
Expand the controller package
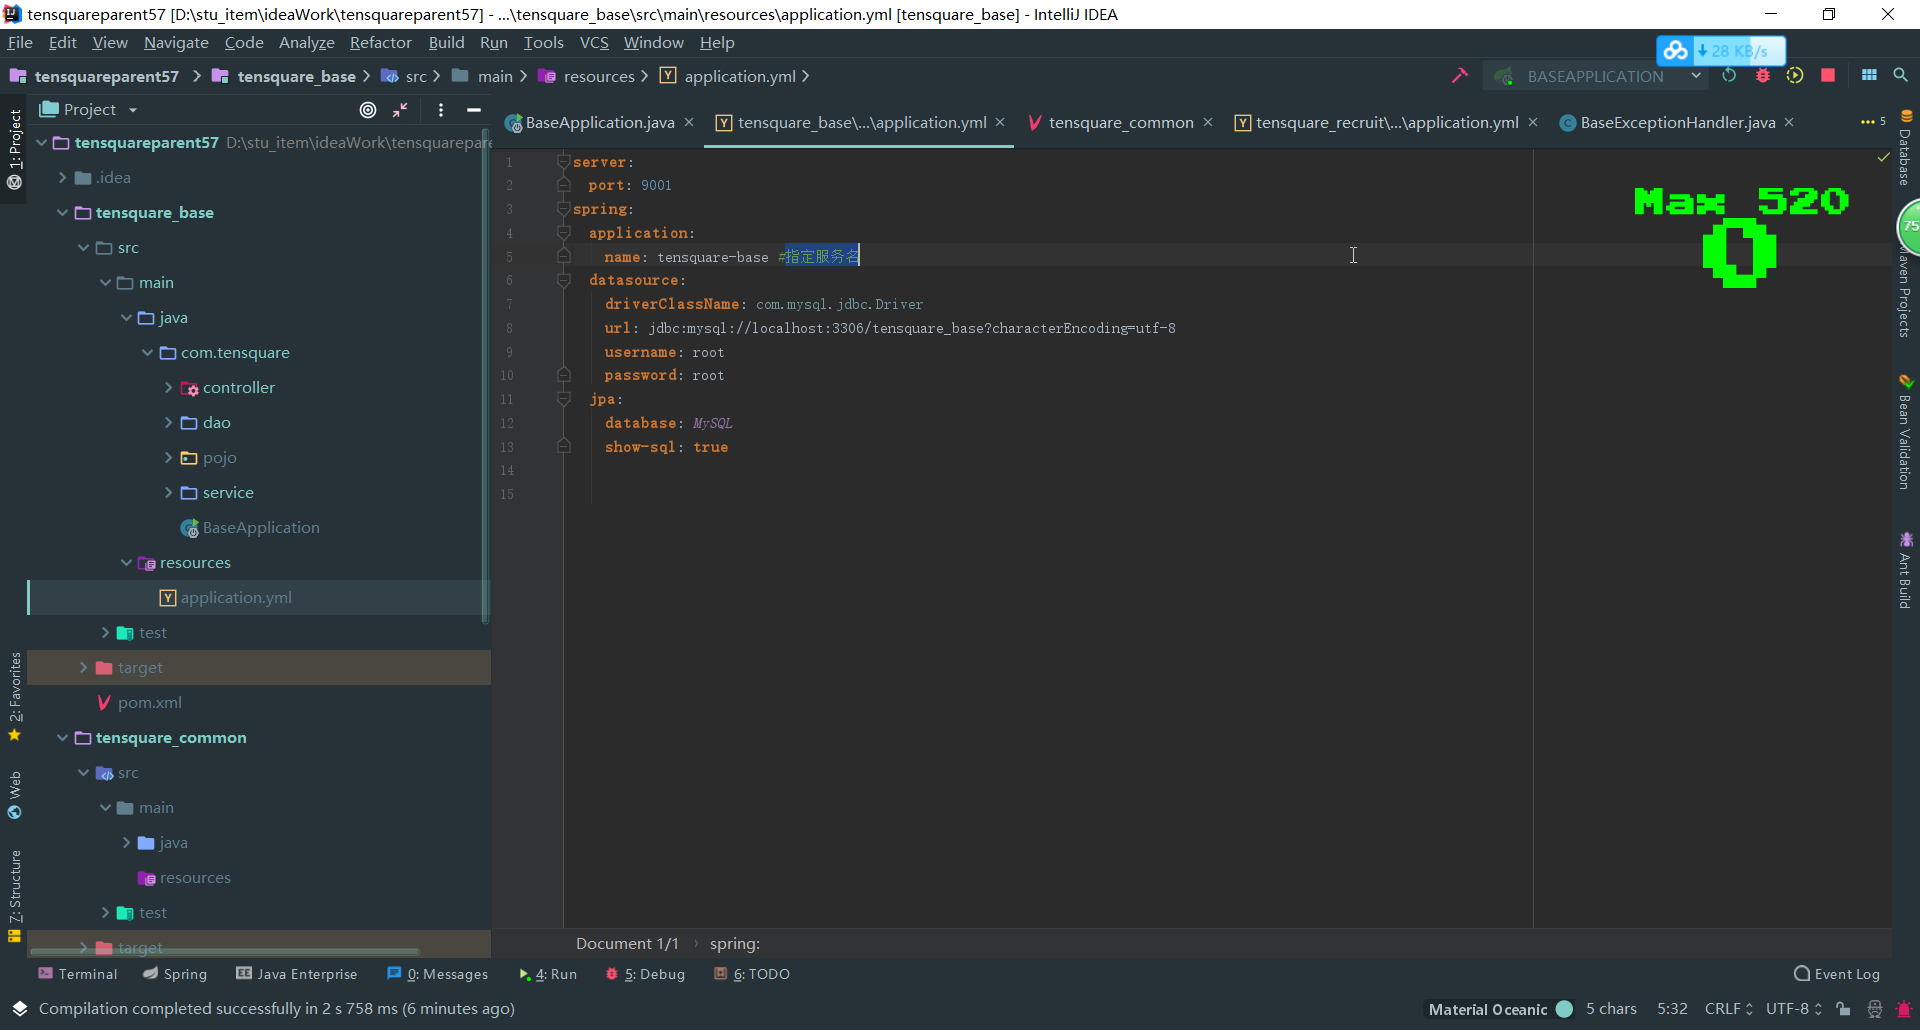coord(169,387)
